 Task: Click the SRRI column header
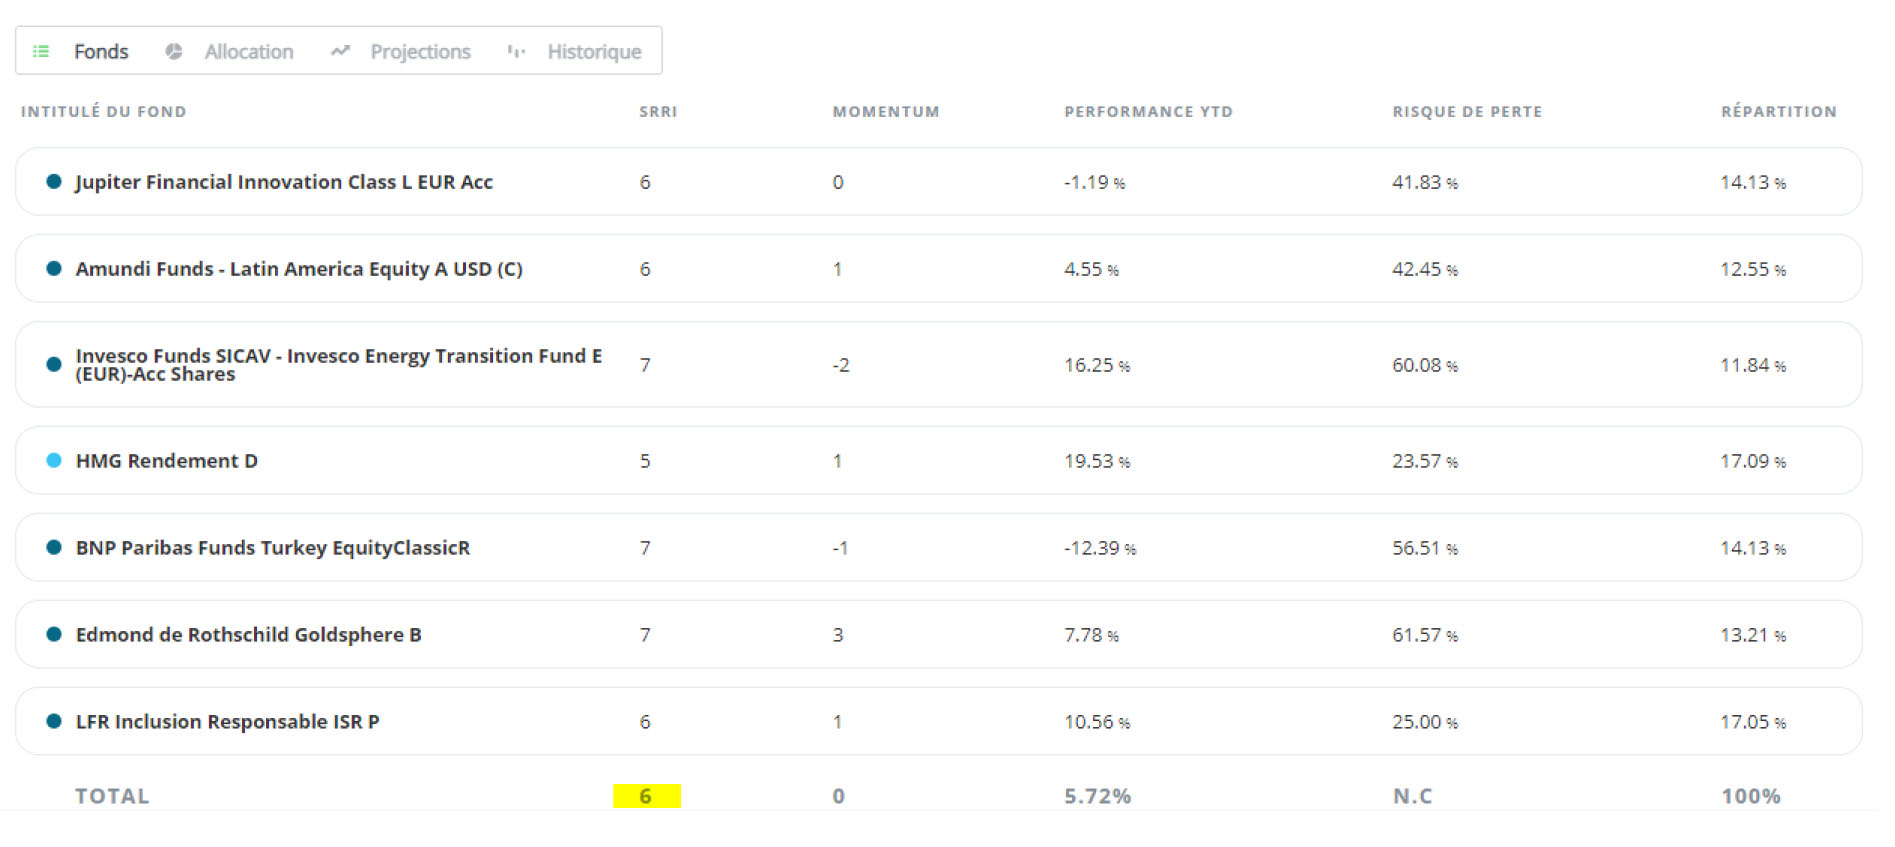658,112
